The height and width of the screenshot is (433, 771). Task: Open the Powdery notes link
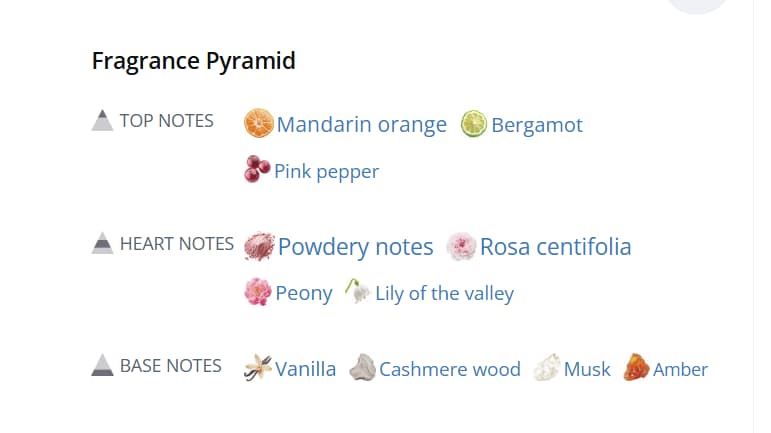point(356,247)
